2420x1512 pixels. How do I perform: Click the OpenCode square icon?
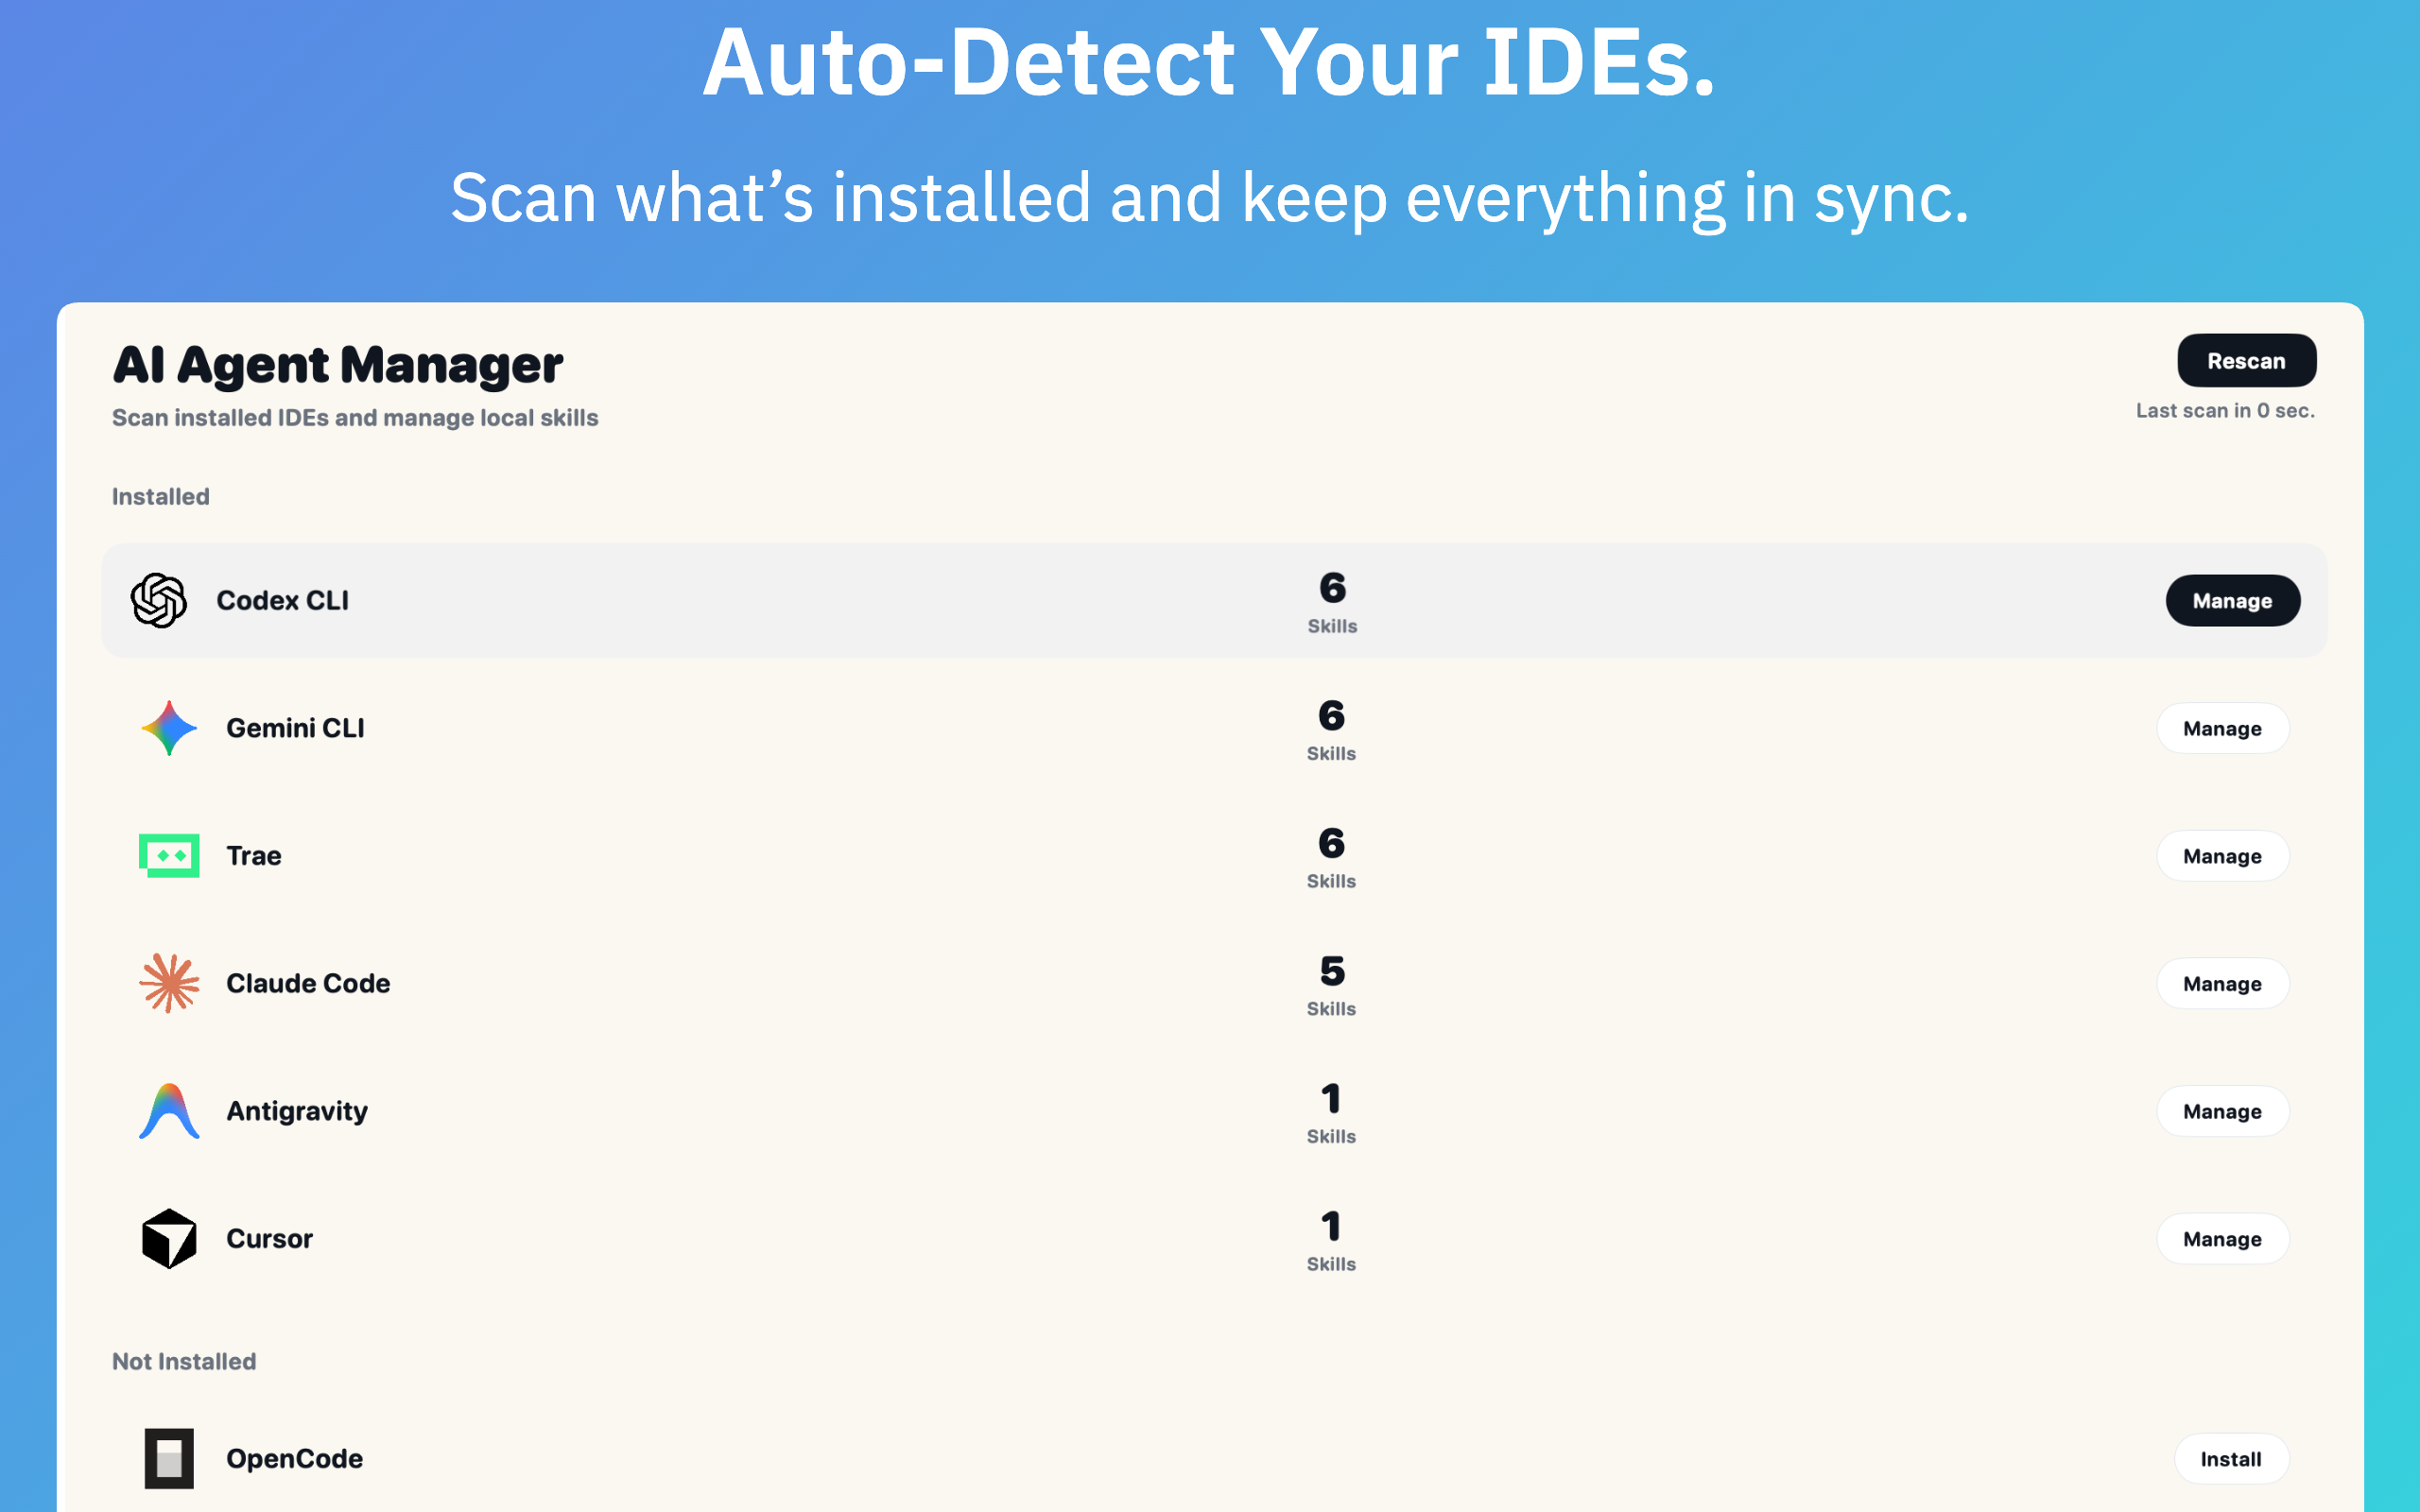[169, 1458]
